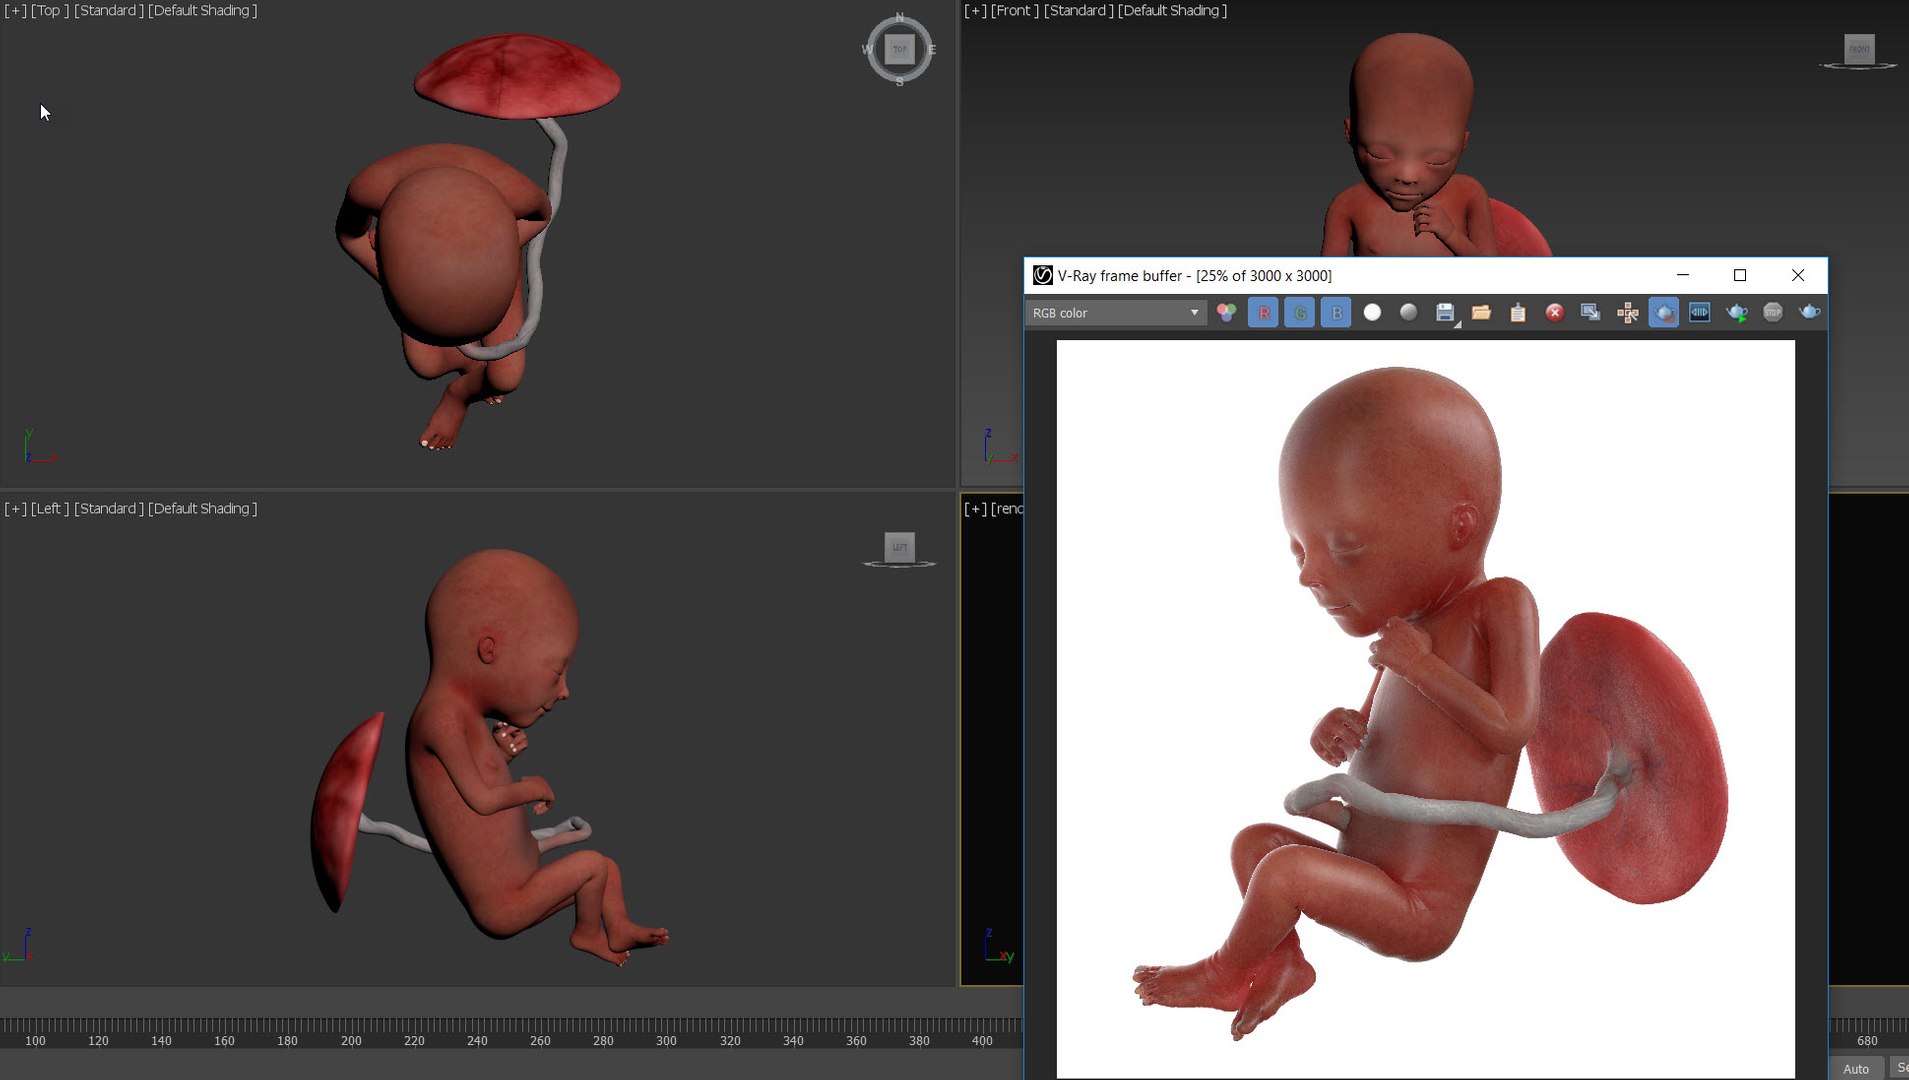Click the Left viewport ViewCube
Image resolution: width=1909 pixels, height=1080 pixels.
(x=899, y=546)
